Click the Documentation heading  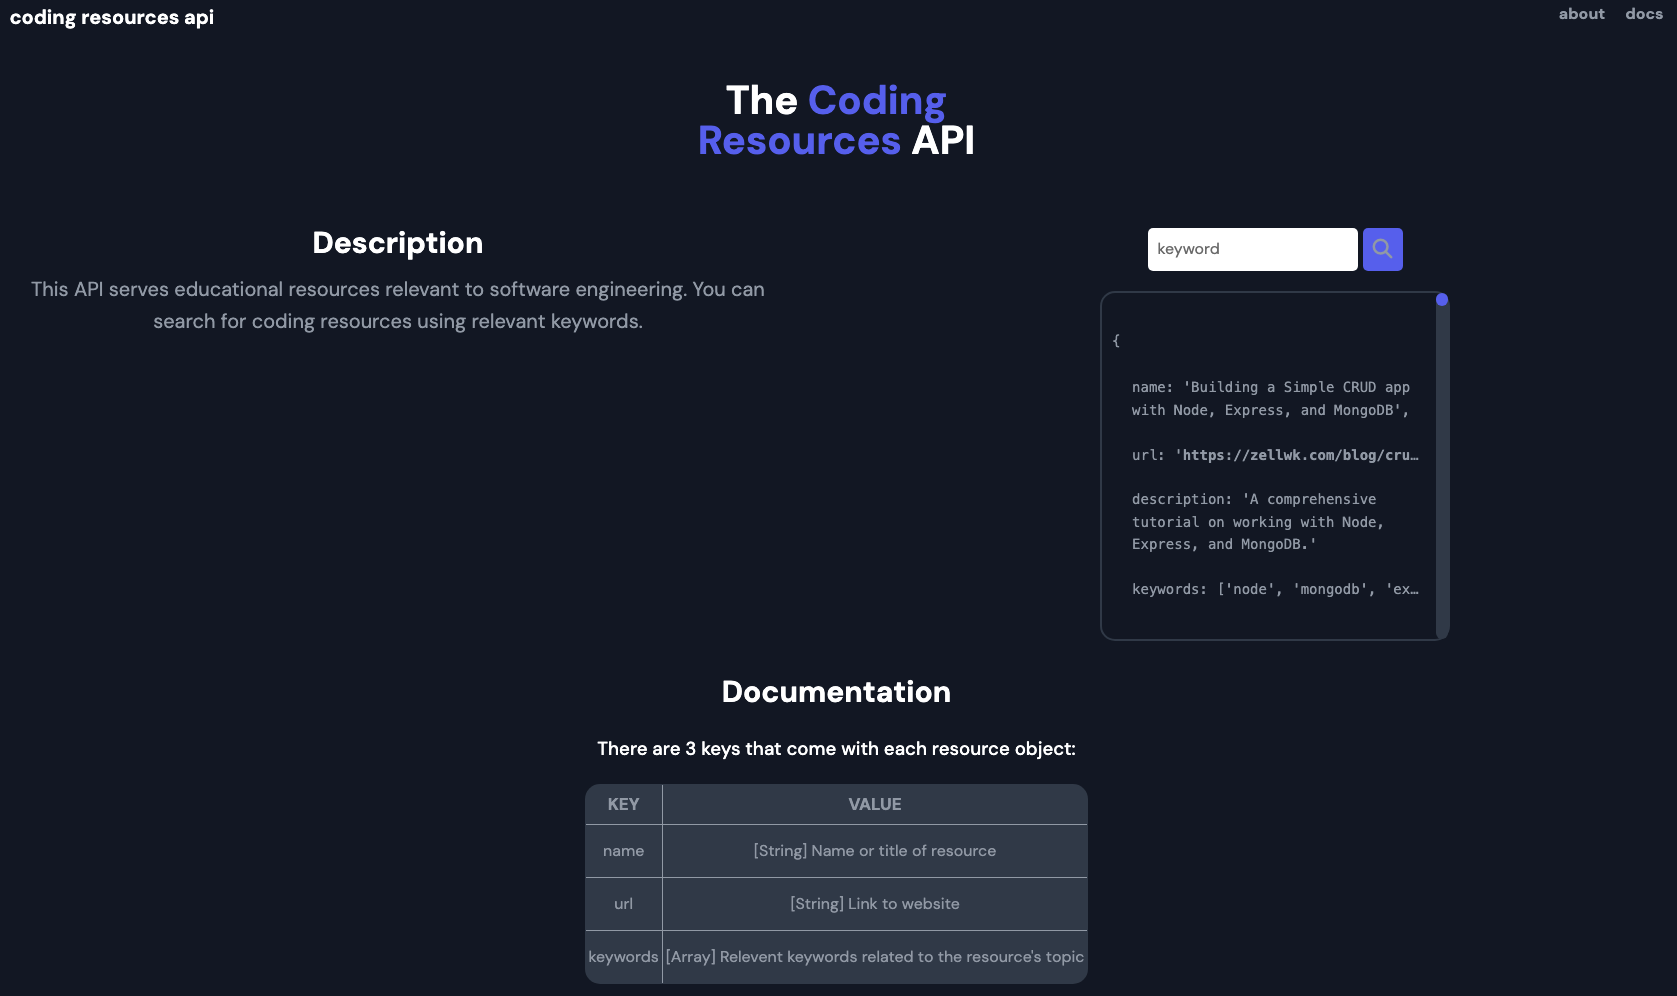pos(836,691)
